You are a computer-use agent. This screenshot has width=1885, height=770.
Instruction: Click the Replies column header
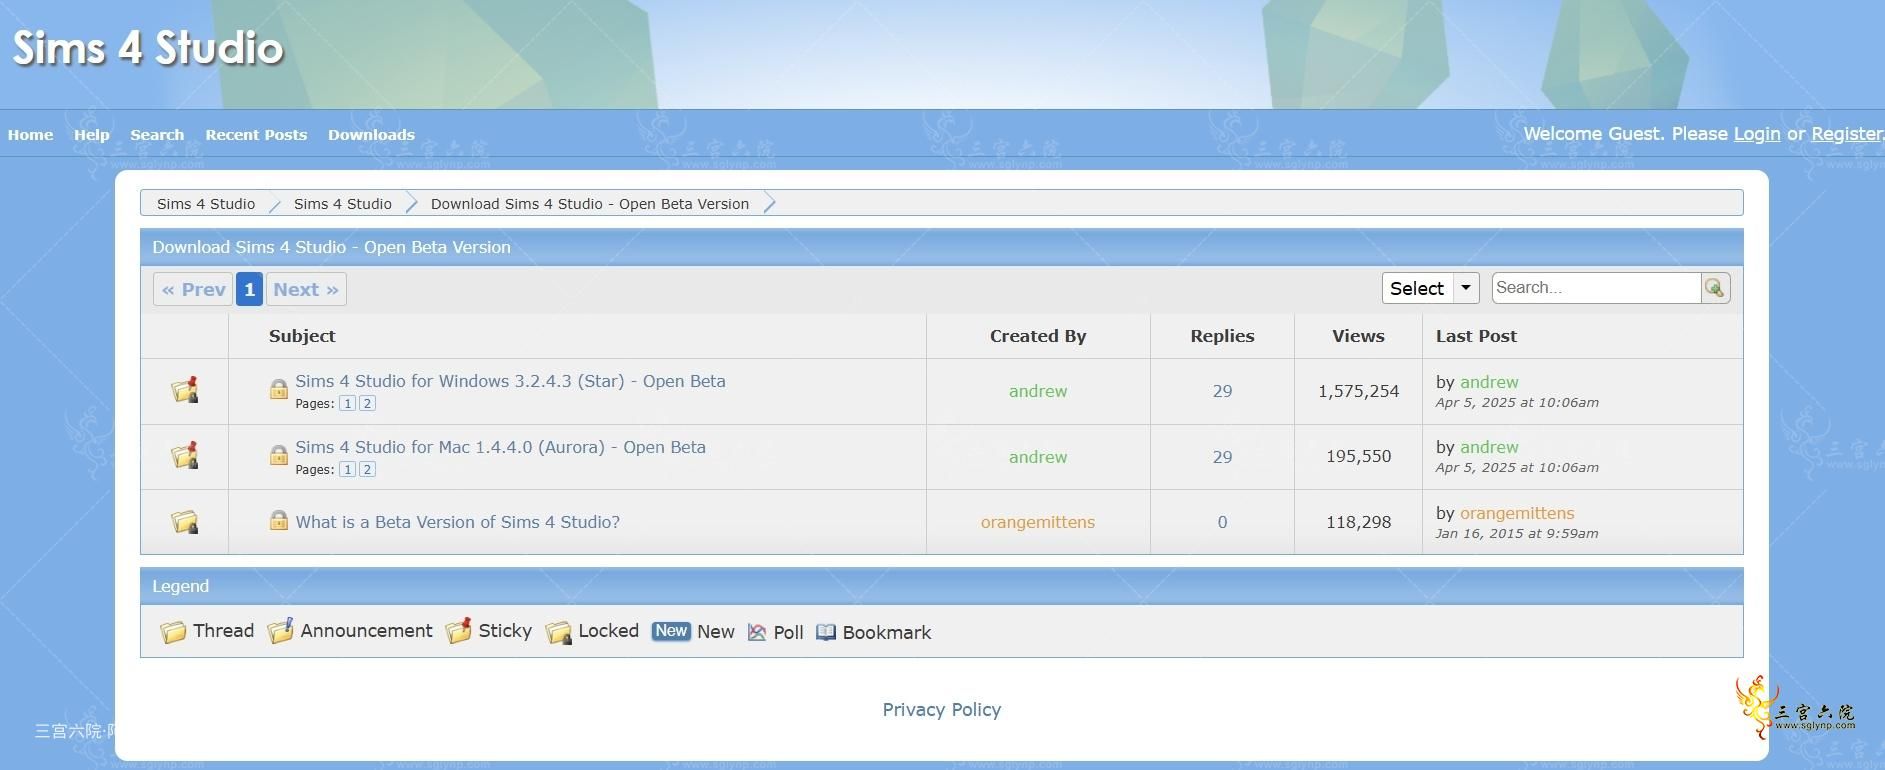[1222, 336]
